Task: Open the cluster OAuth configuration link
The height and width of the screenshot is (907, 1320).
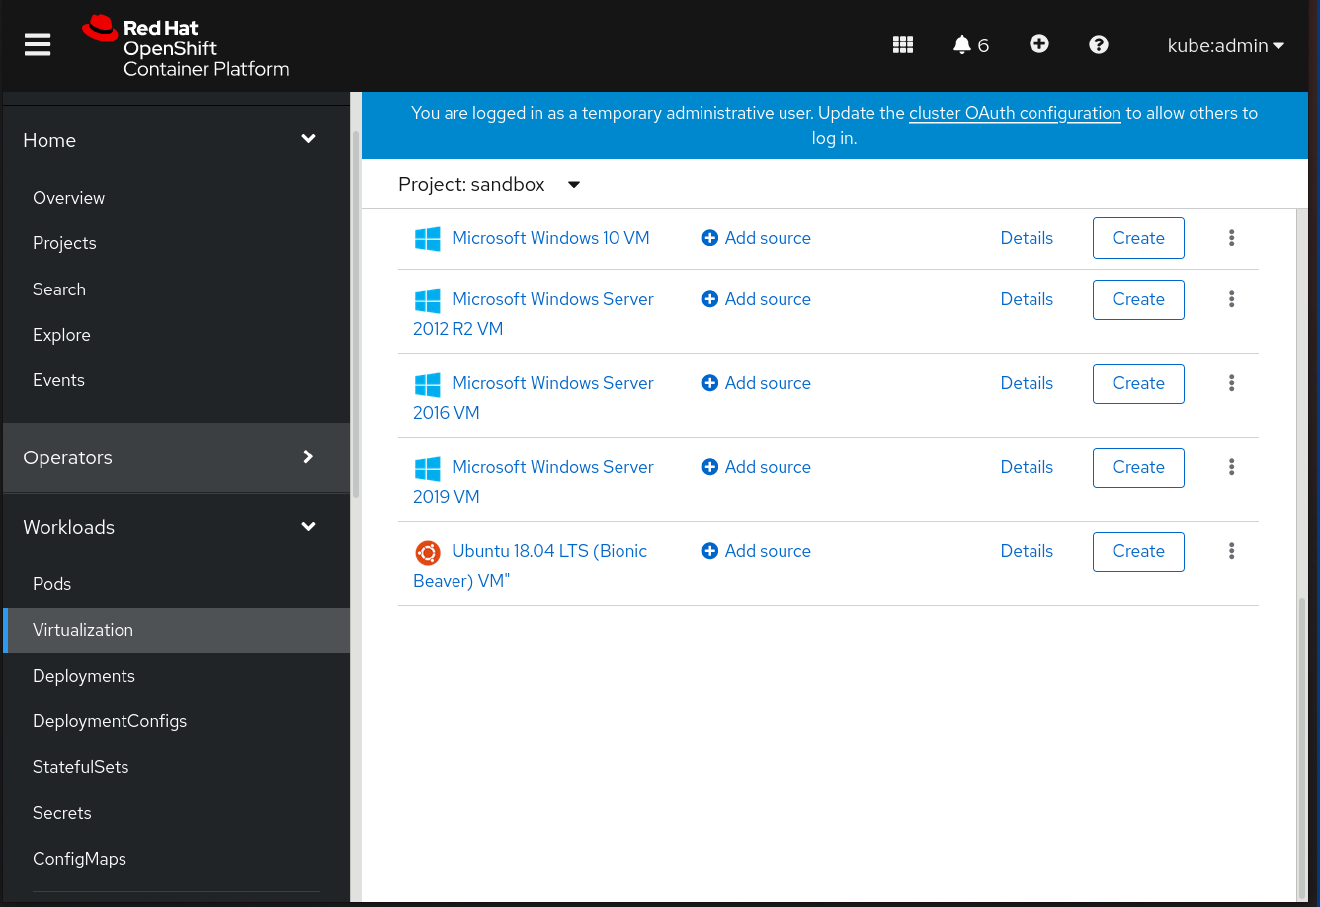Action: click(x=1014, y=113)
